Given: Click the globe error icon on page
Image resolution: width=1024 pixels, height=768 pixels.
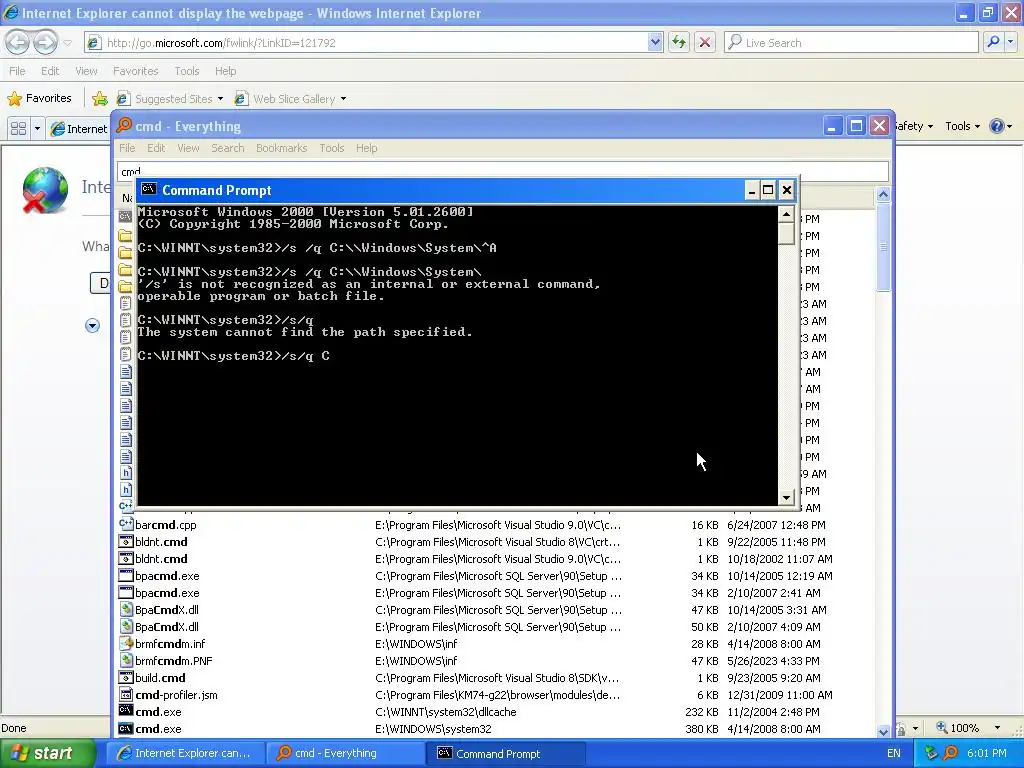Looking at the screenshot, I should click(x=45, y=190).
